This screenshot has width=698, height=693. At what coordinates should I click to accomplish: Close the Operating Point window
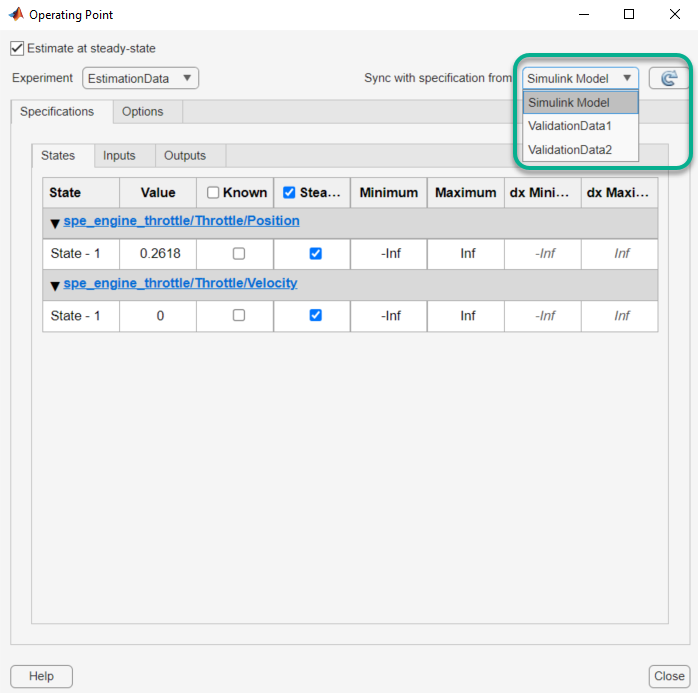[675, 15]
